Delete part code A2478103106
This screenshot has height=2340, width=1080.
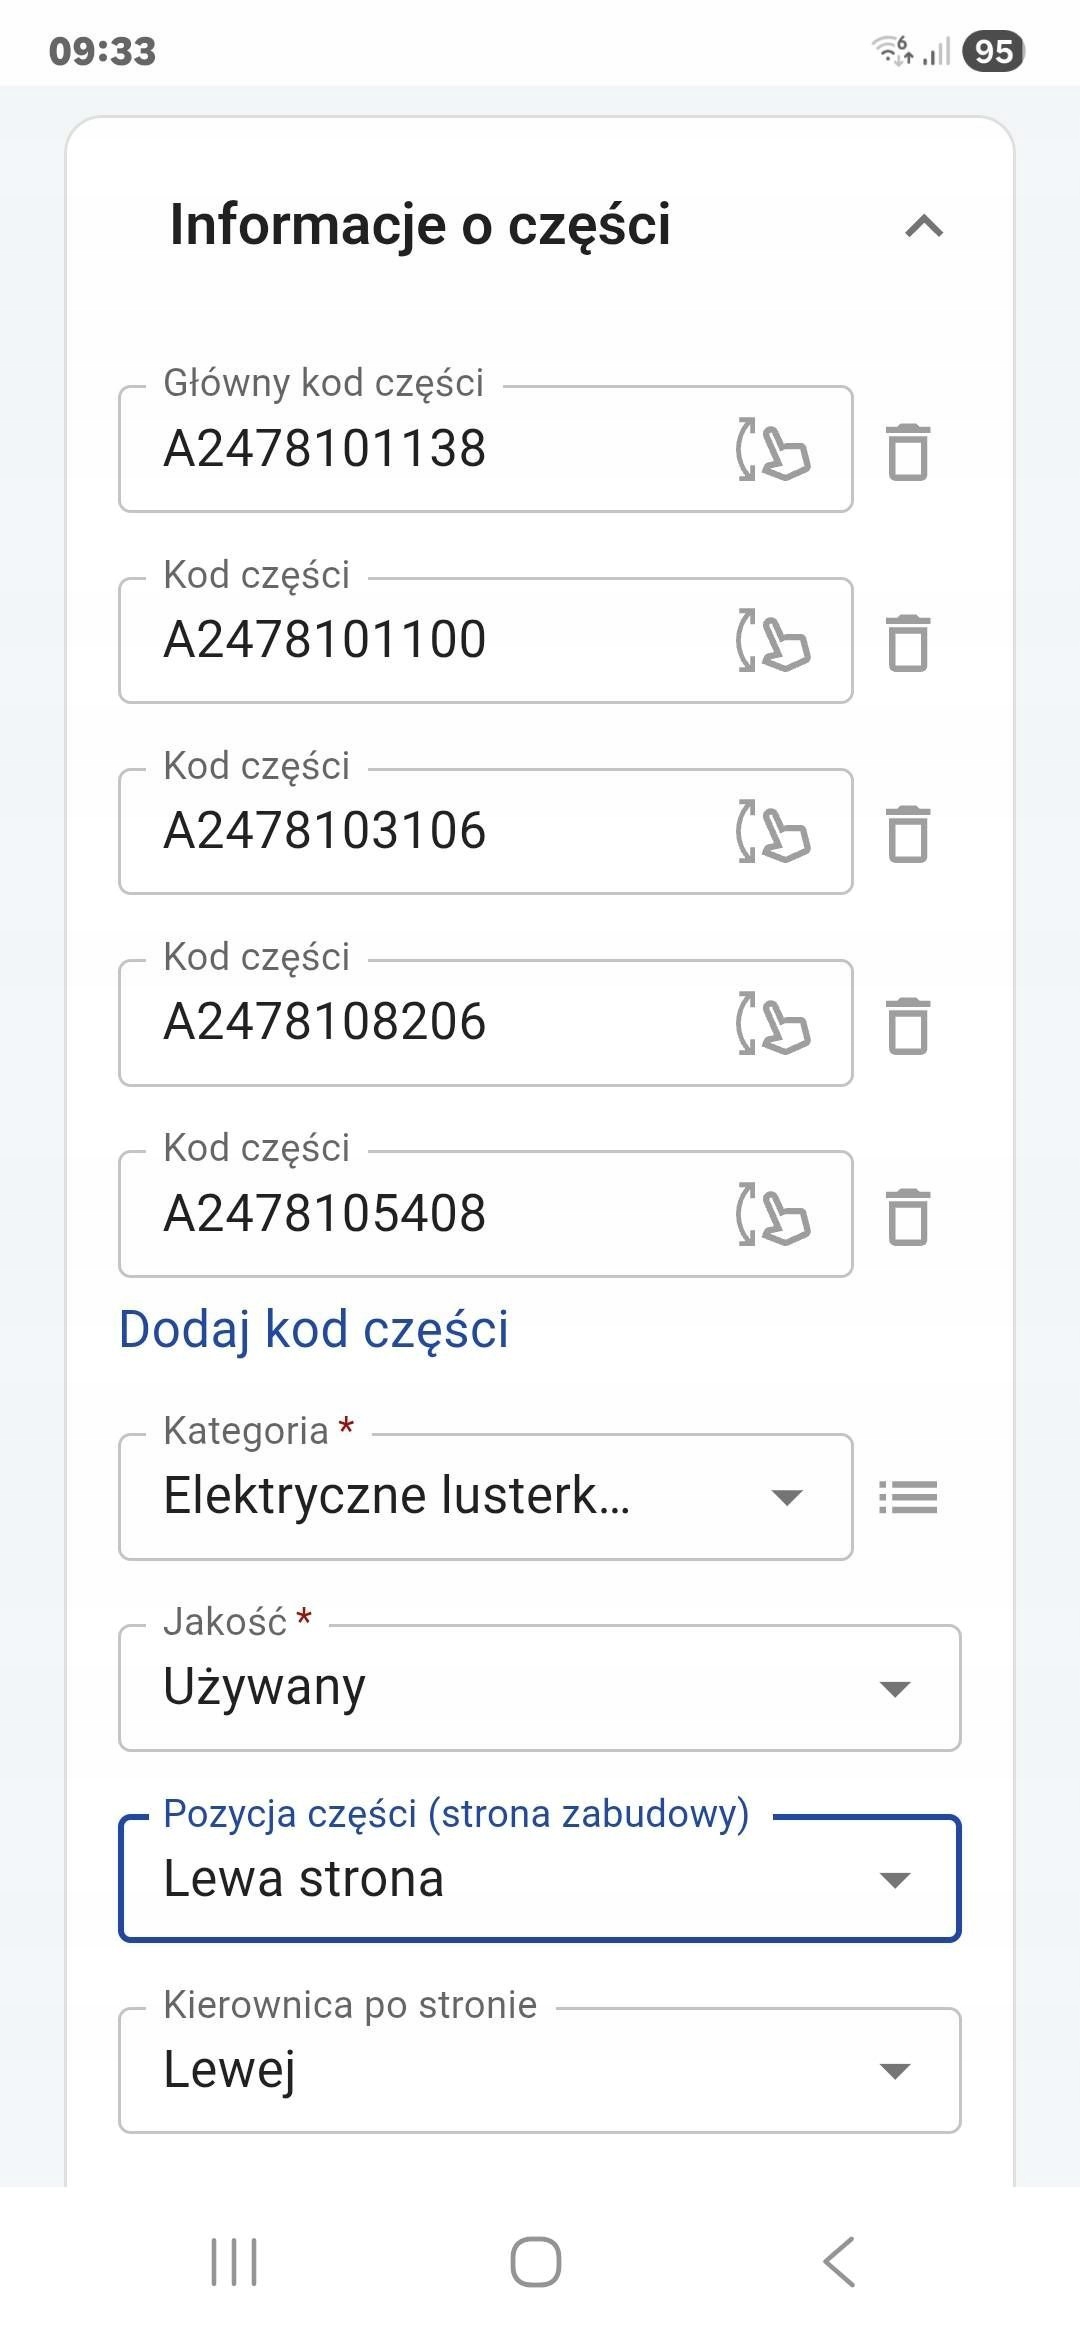tap(908, 834)
